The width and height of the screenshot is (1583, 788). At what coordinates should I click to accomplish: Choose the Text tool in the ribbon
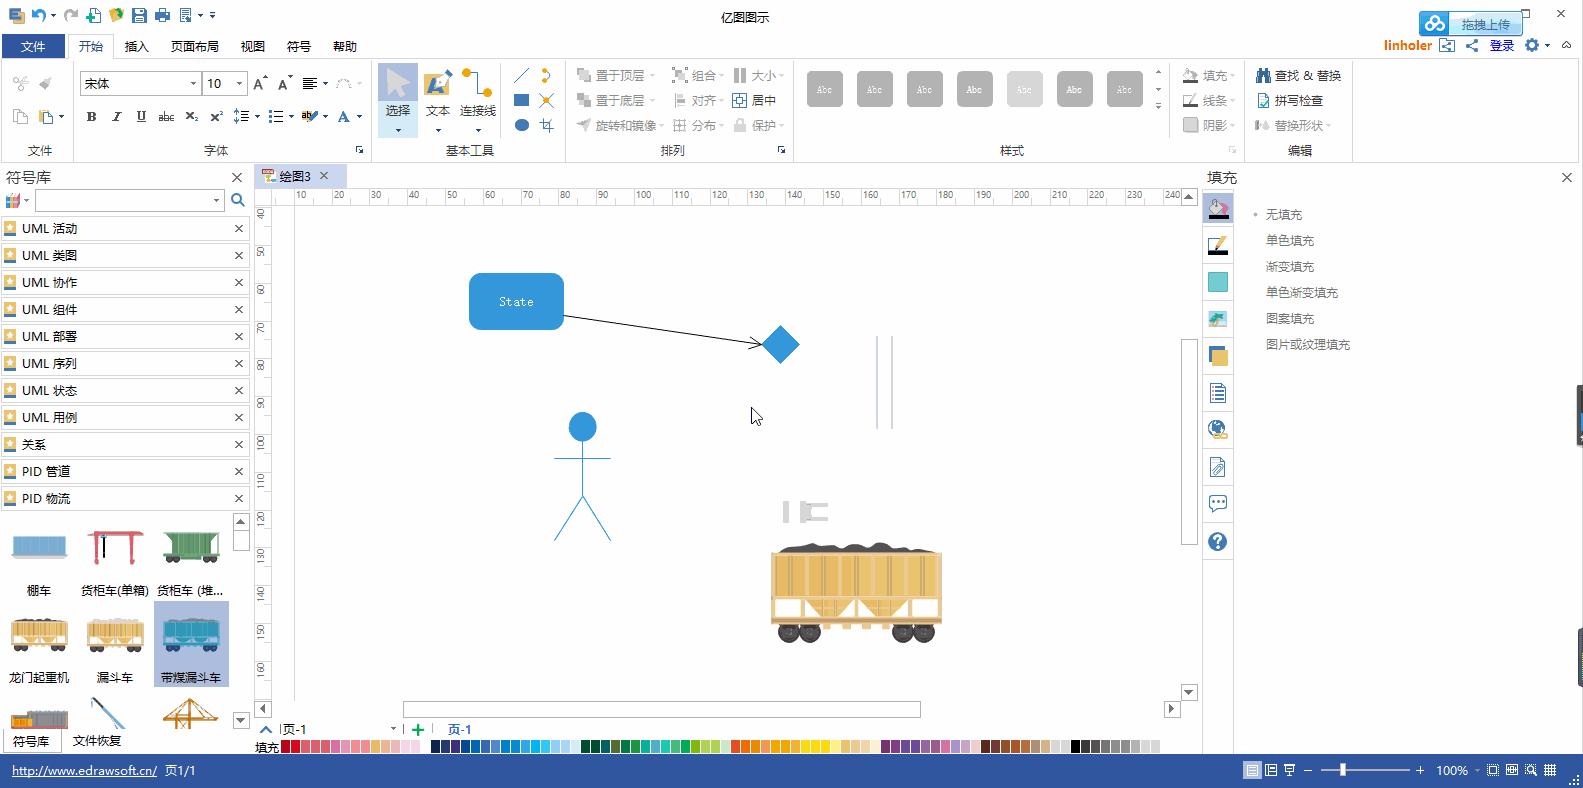coord(437,100)
